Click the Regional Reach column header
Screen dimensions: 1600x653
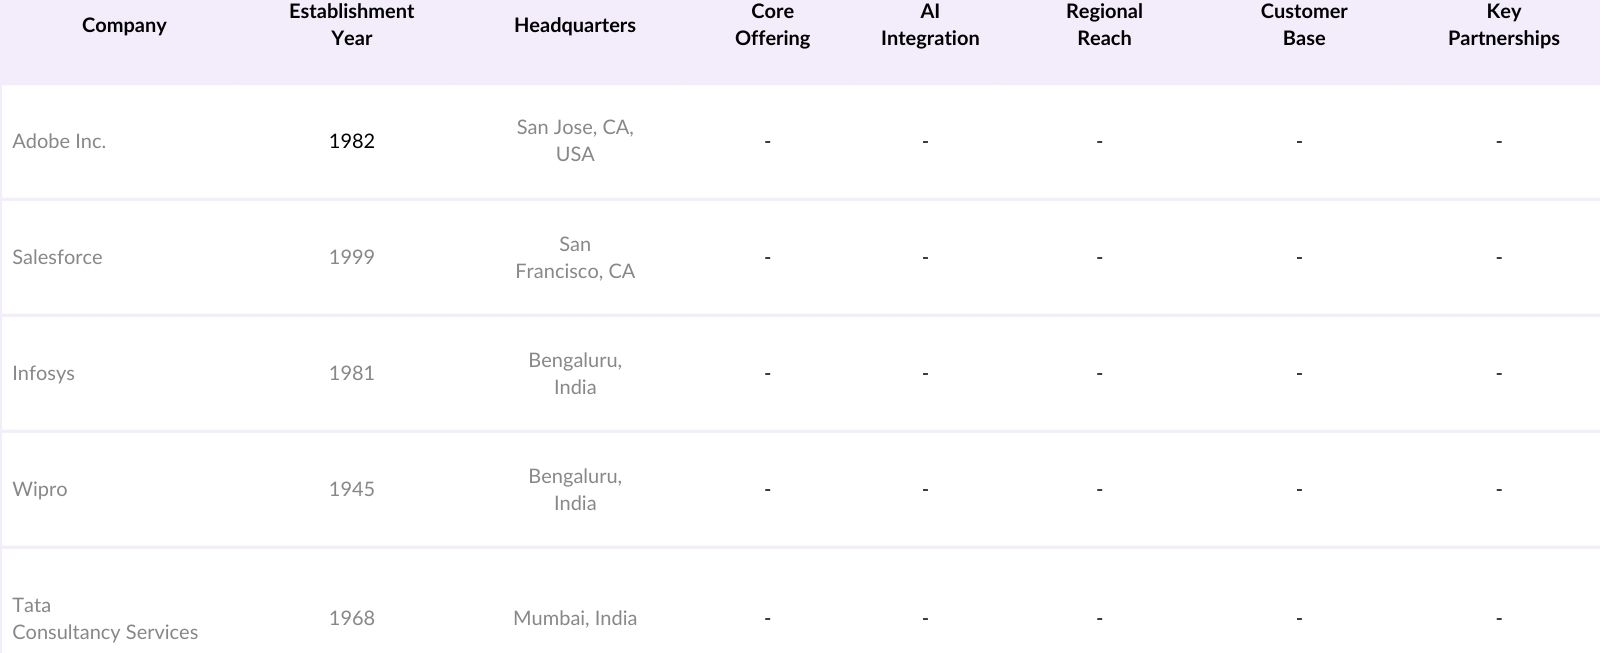[1104, 25]
